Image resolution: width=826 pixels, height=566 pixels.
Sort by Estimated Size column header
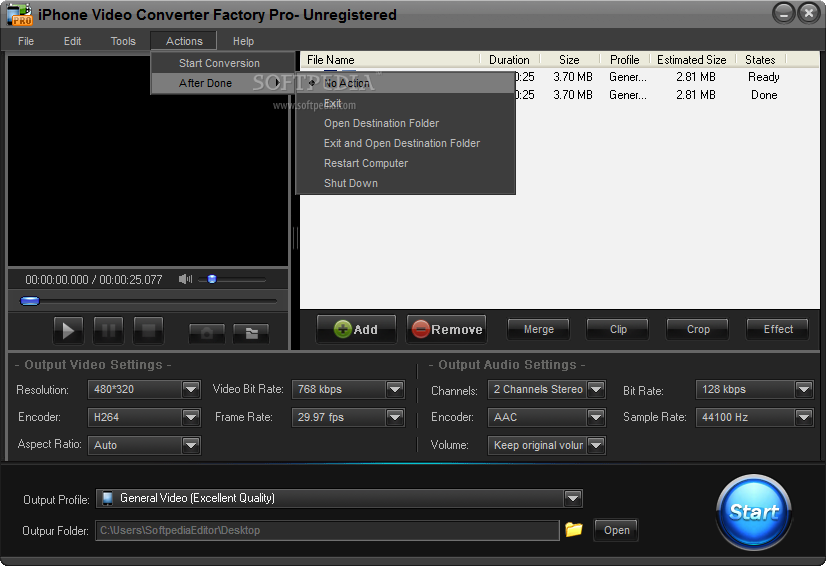click(692, 60)
